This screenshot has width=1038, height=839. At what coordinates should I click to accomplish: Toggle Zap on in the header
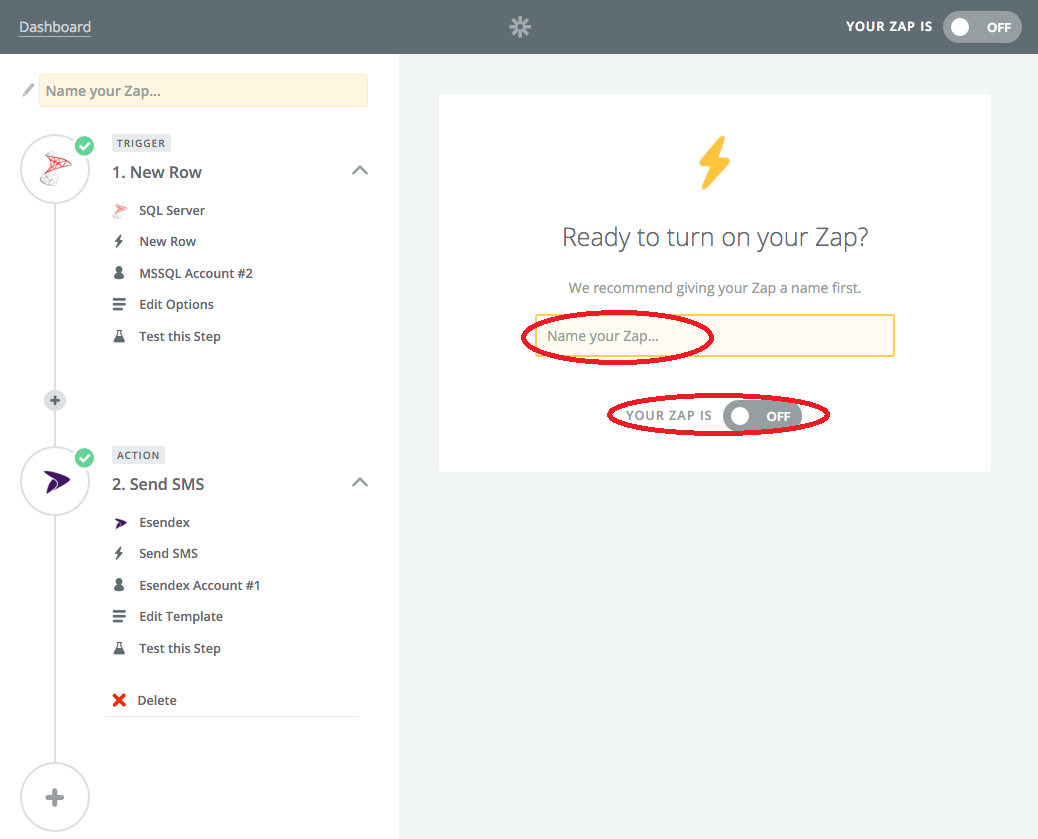tap(981, 27)
